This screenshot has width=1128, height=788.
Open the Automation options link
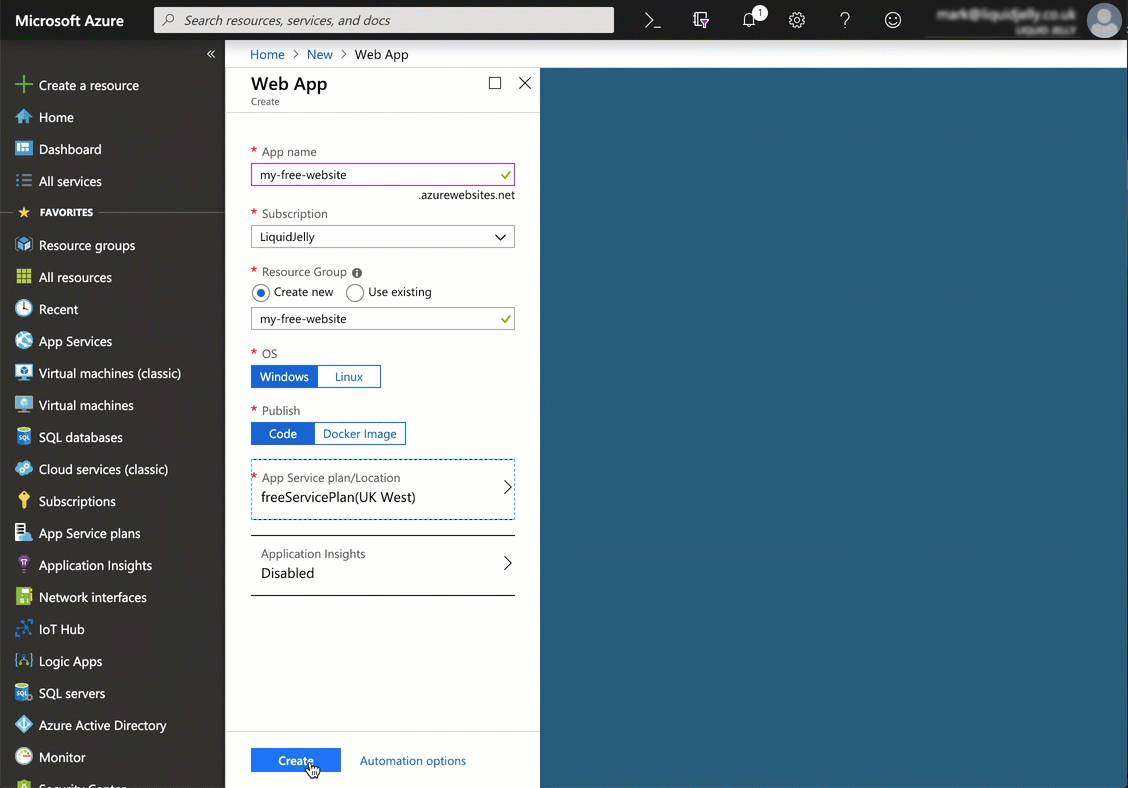click(x=413, y=761)
